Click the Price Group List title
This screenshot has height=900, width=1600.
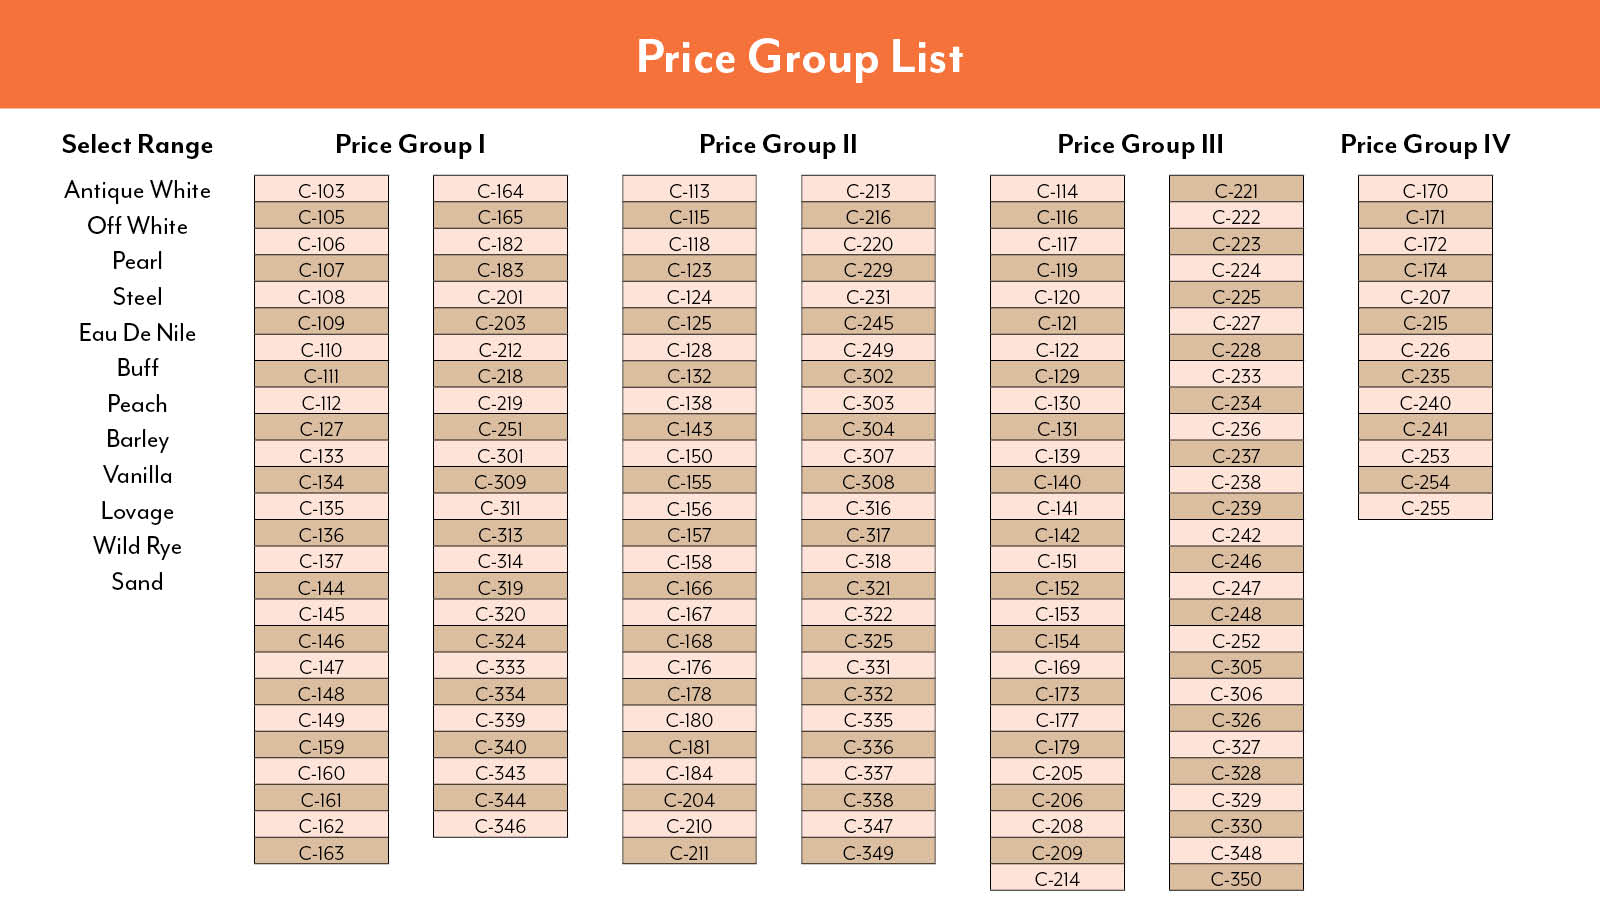[799, 57]
